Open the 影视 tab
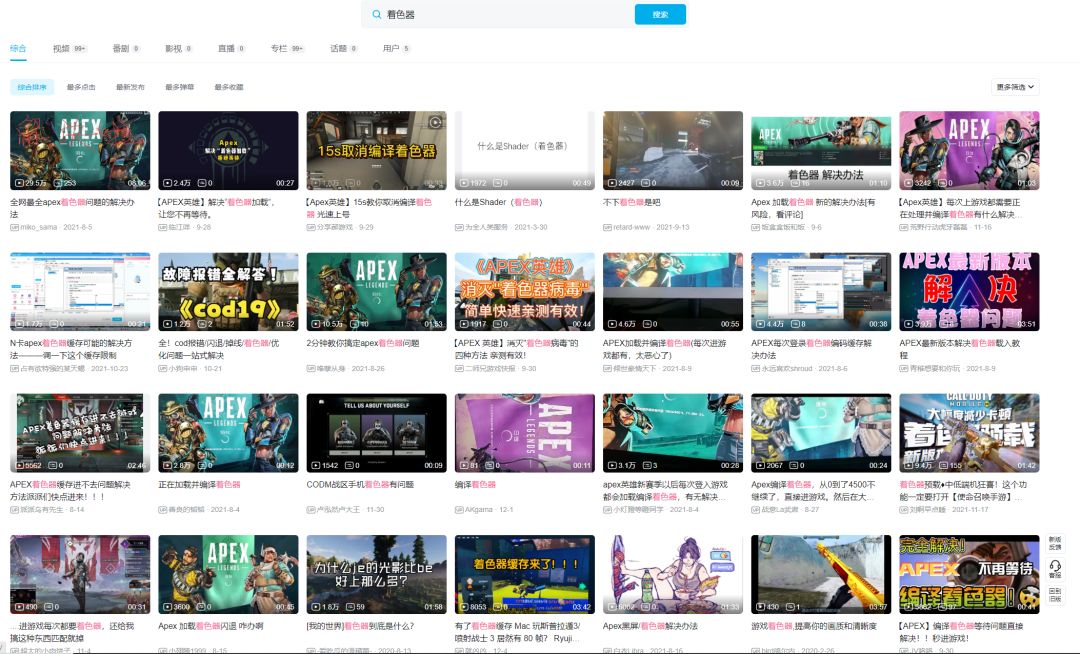 click(x=178, y=48)
